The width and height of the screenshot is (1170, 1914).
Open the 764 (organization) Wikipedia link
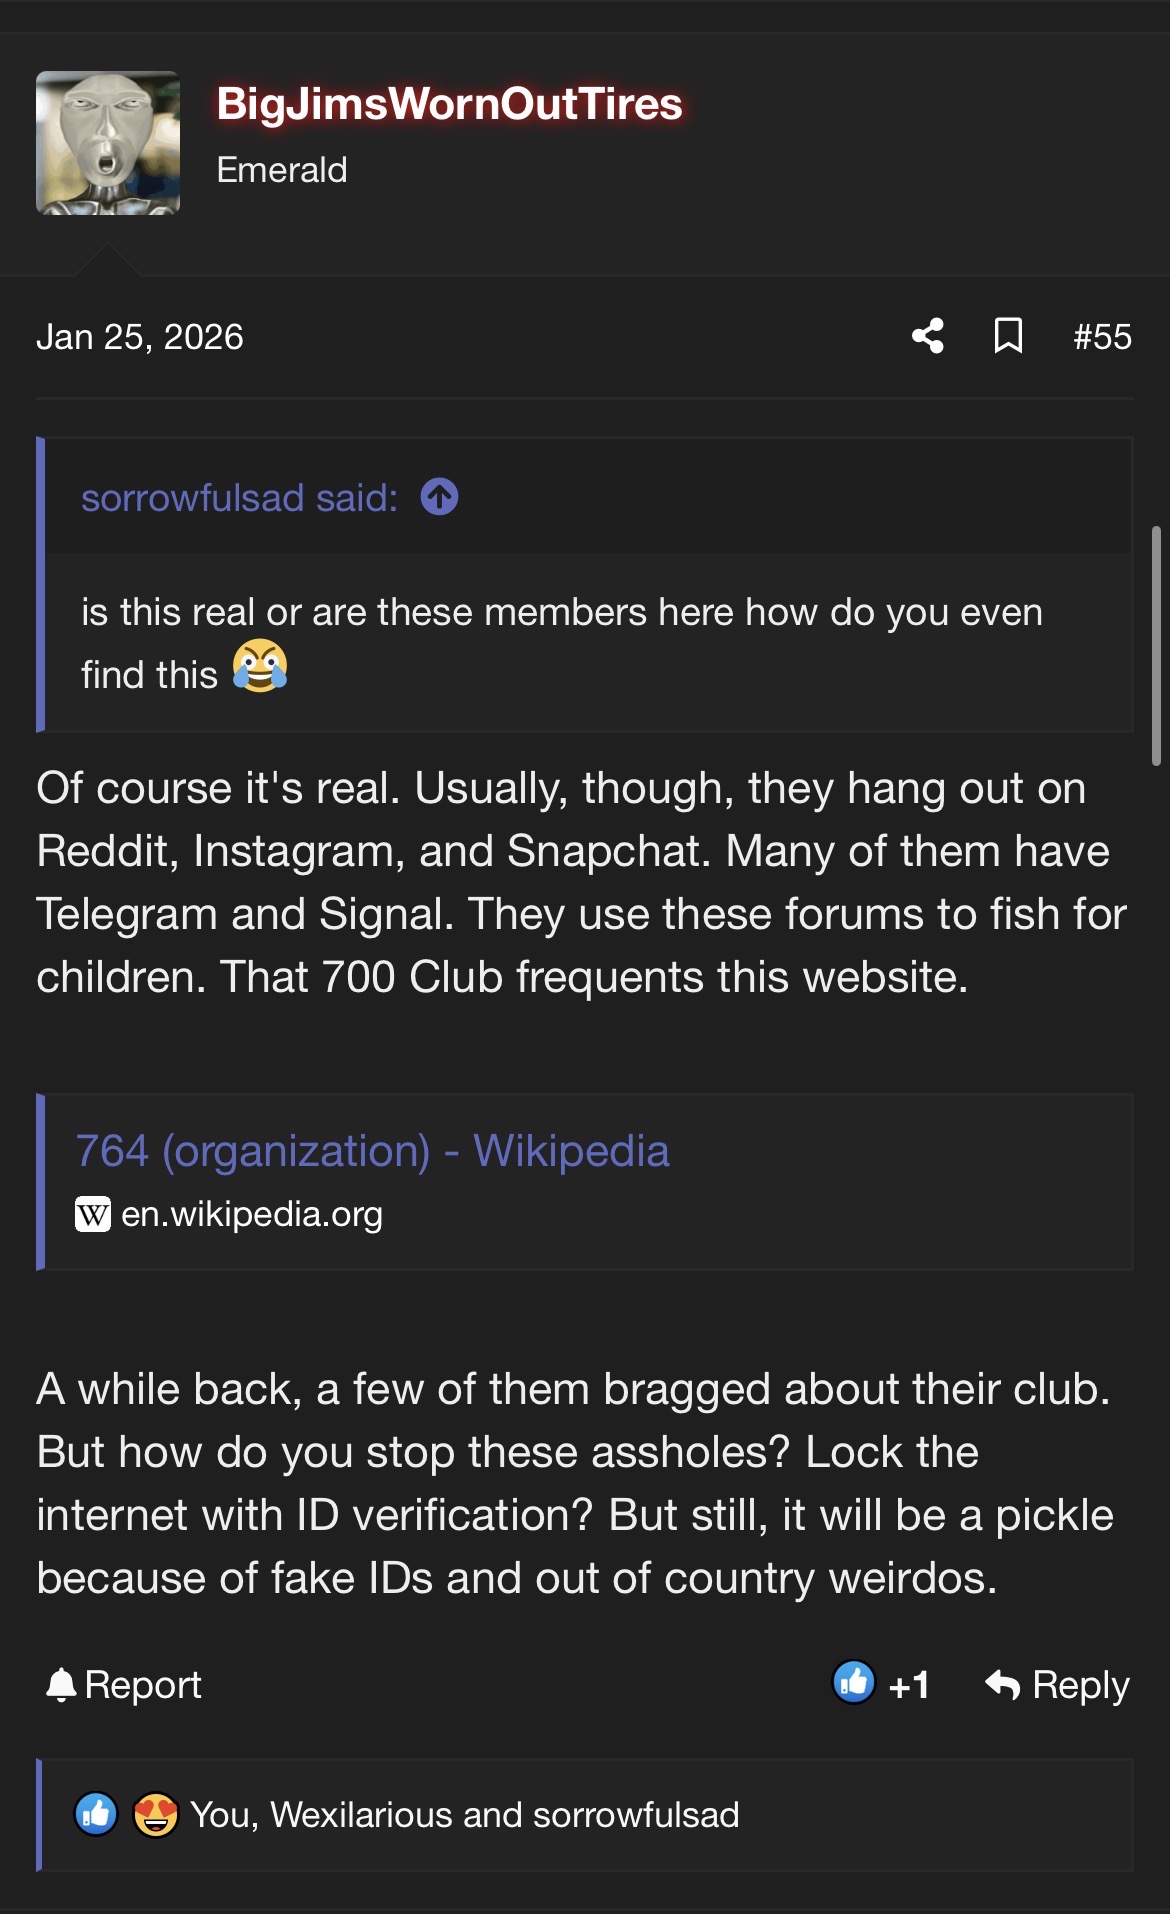(x=372, y=1151)
